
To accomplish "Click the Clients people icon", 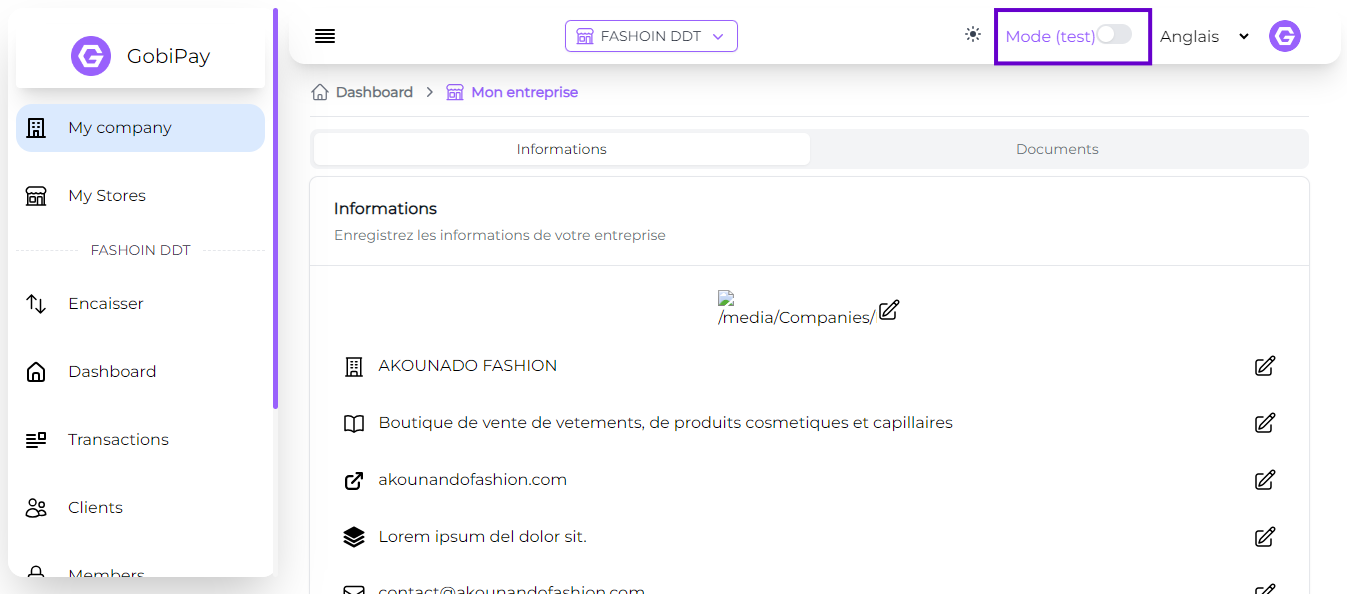I will 36,508.
